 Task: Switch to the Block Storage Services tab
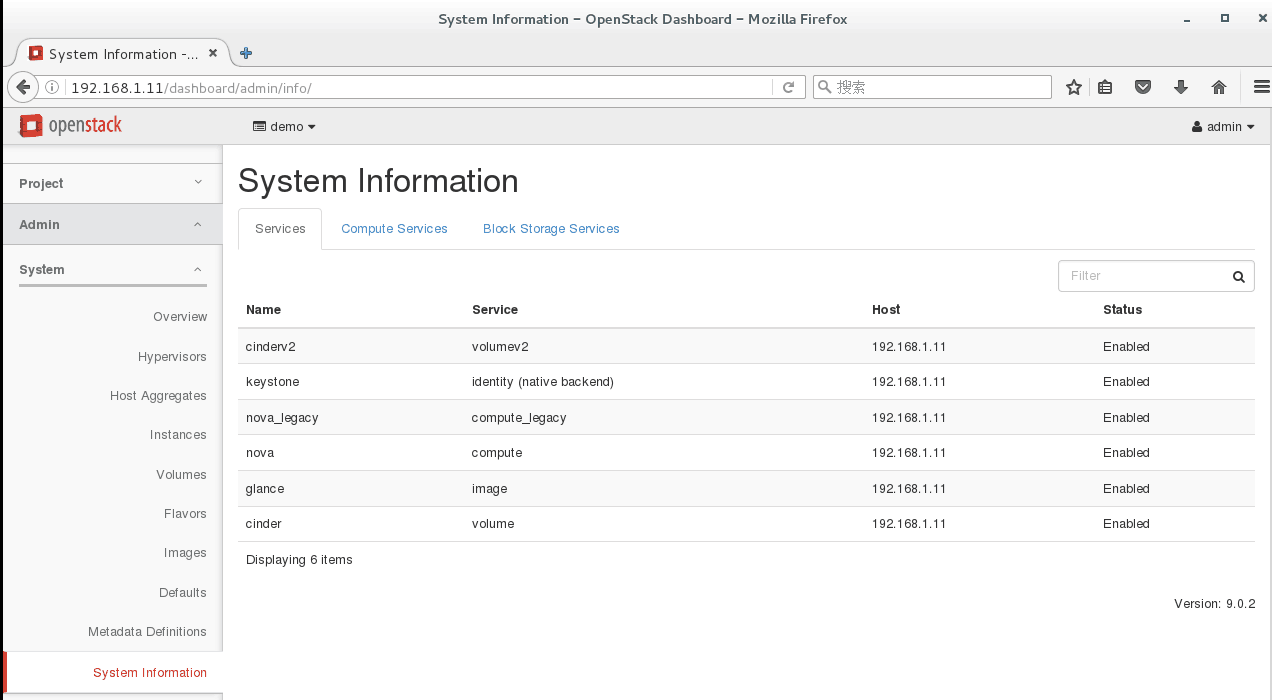click(x=551, y=229)
